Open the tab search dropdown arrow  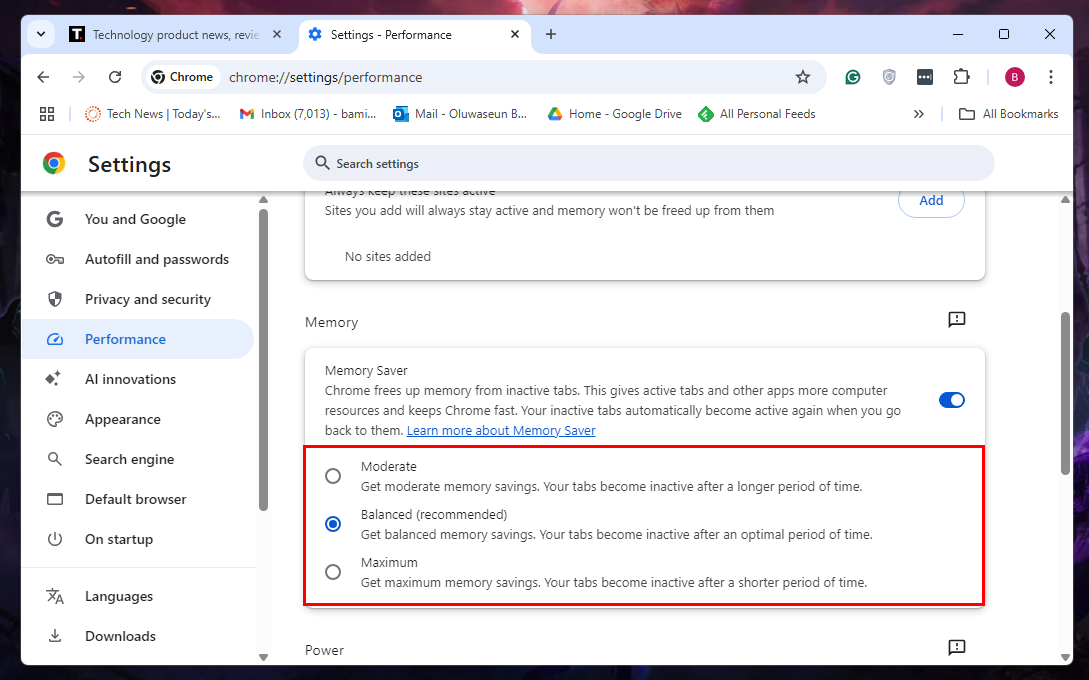(41, 34)
